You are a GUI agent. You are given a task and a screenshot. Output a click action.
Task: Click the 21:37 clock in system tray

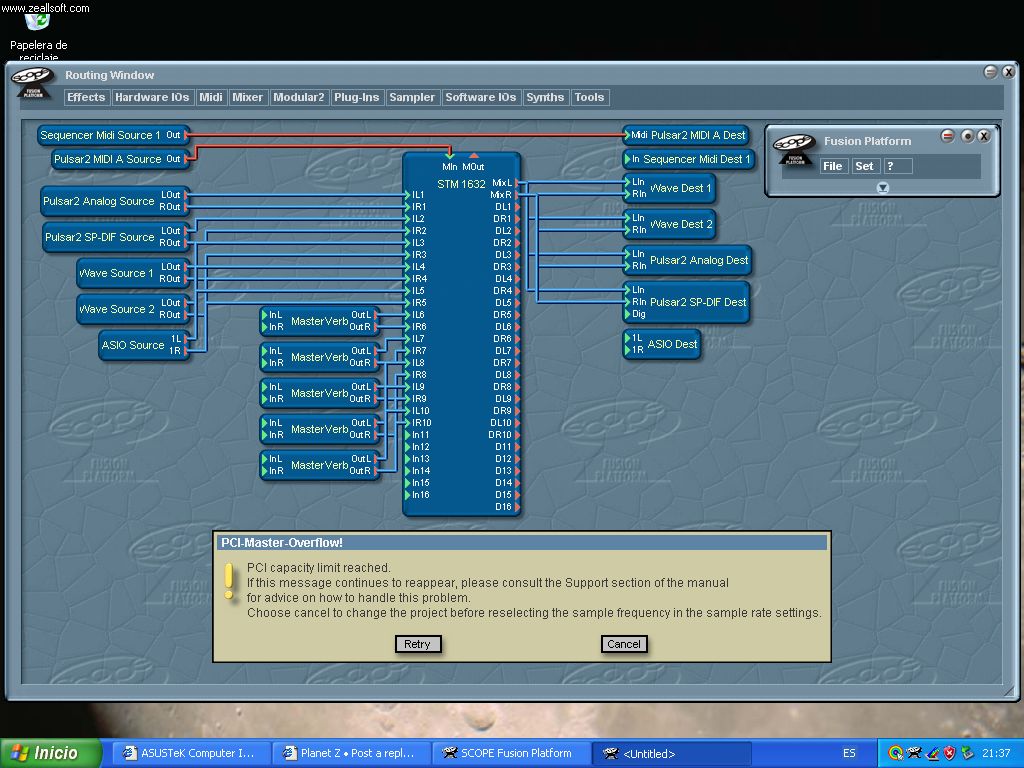pyautogui.click(x=996, y=753)
